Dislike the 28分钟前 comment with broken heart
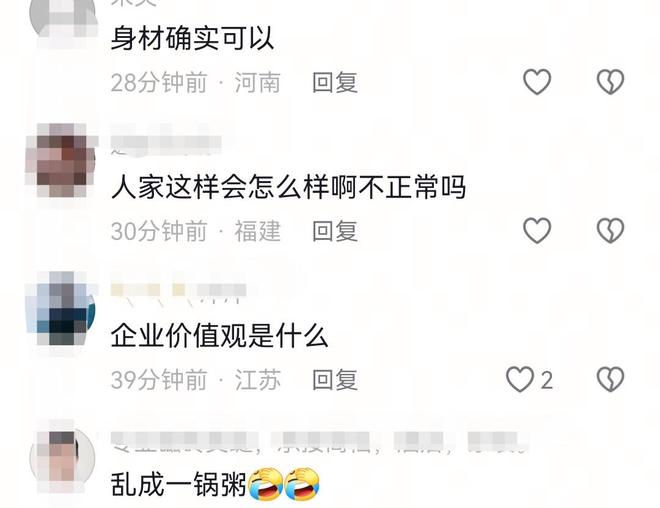 click(x=610, y=82)
